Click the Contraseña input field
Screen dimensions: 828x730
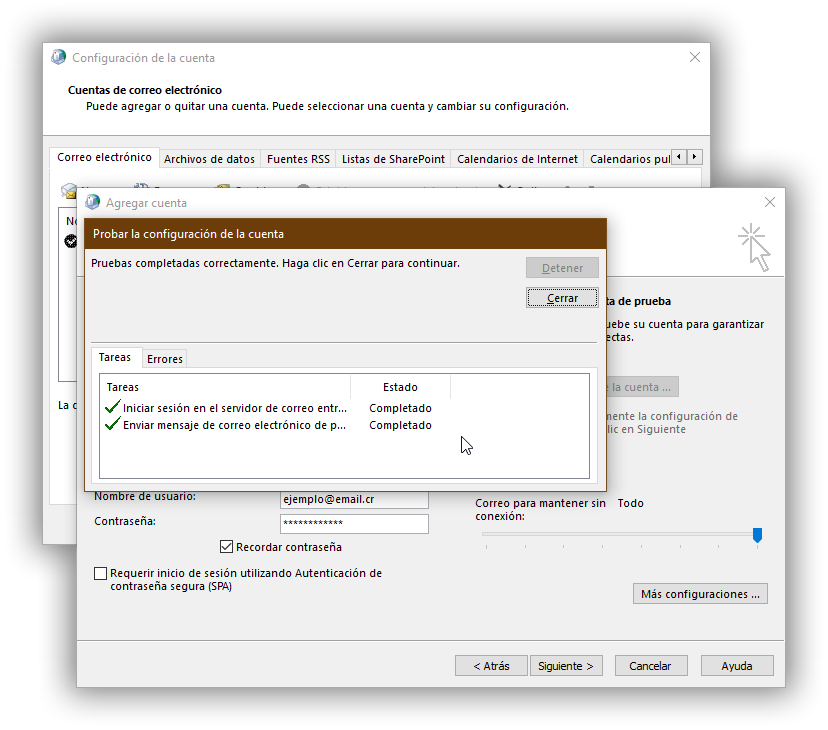pyautogui.click(x=354, y=523)
